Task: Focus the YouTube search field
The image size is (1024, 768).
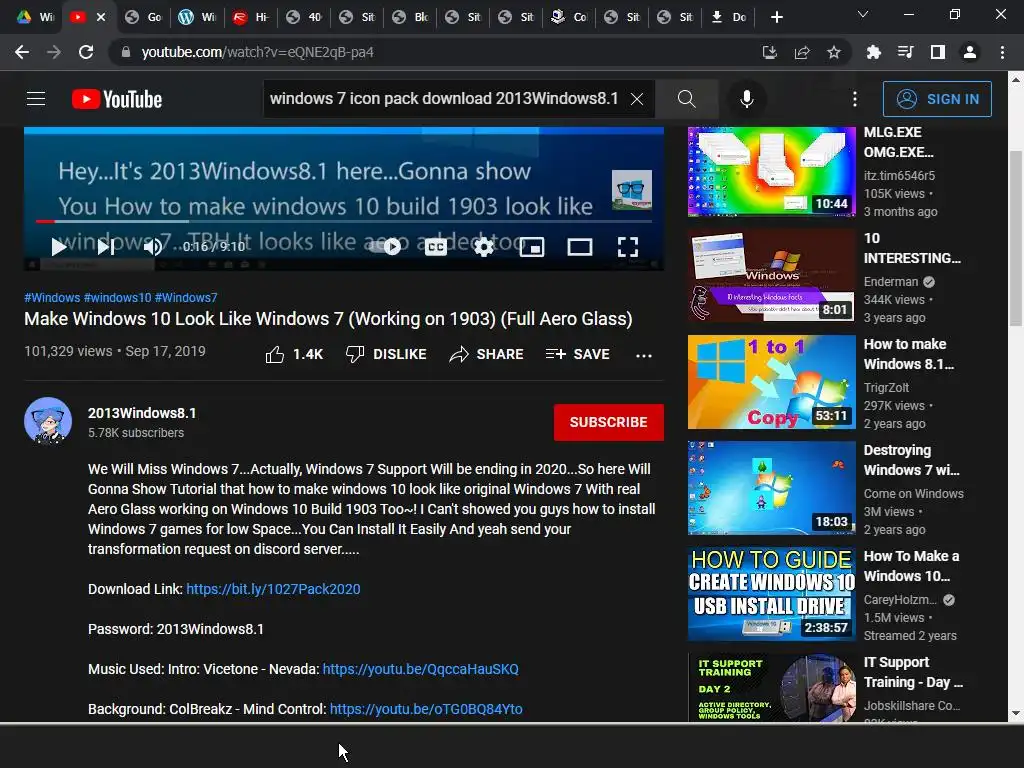Action: point(444,99)
